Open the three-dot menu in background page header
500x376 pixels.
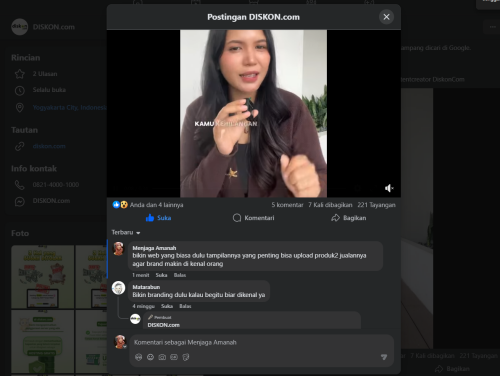[x=492, y=27]
